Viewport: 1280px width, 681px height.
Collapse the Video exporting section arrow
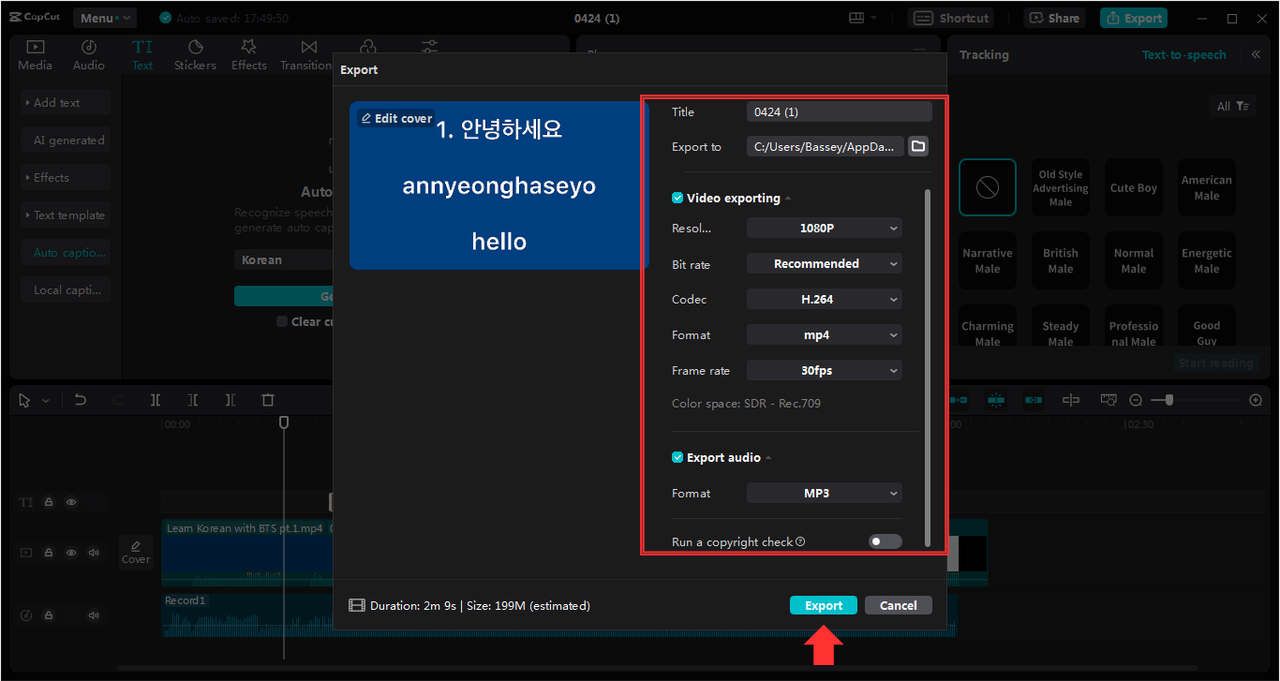[788, 199]
